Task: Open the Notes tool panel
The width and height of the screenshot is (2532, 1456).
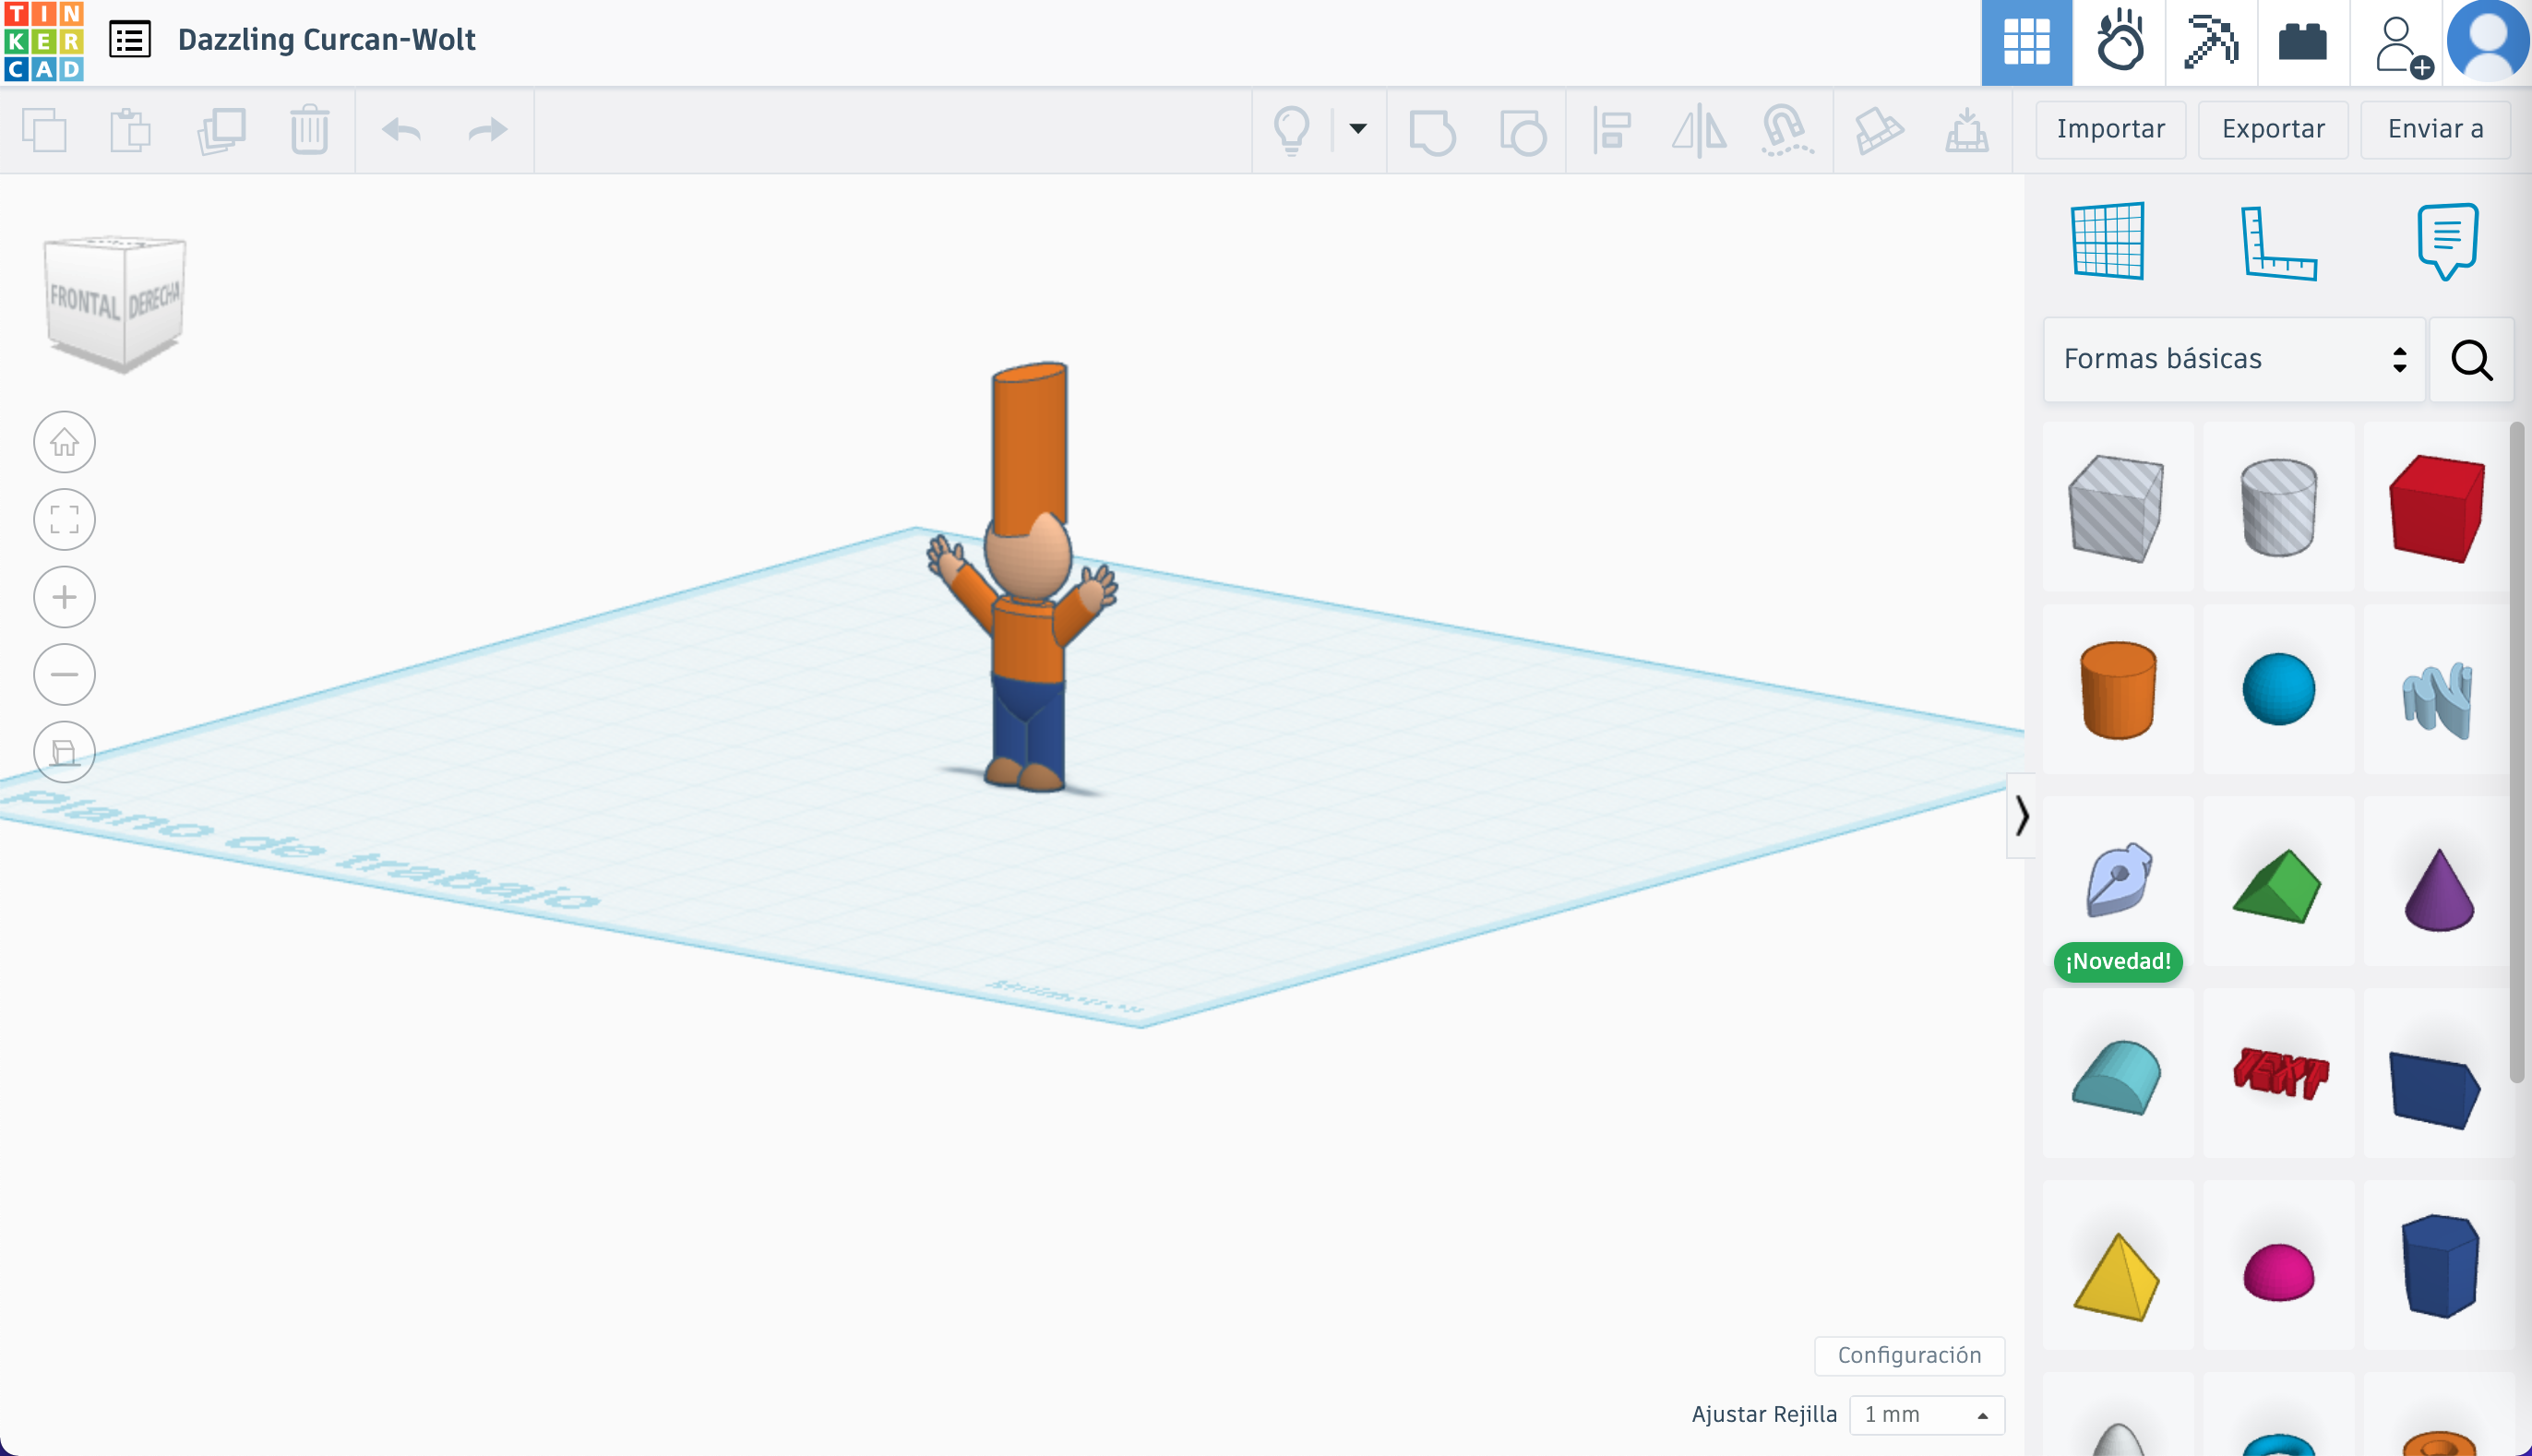Action: tap(2447, 240)
